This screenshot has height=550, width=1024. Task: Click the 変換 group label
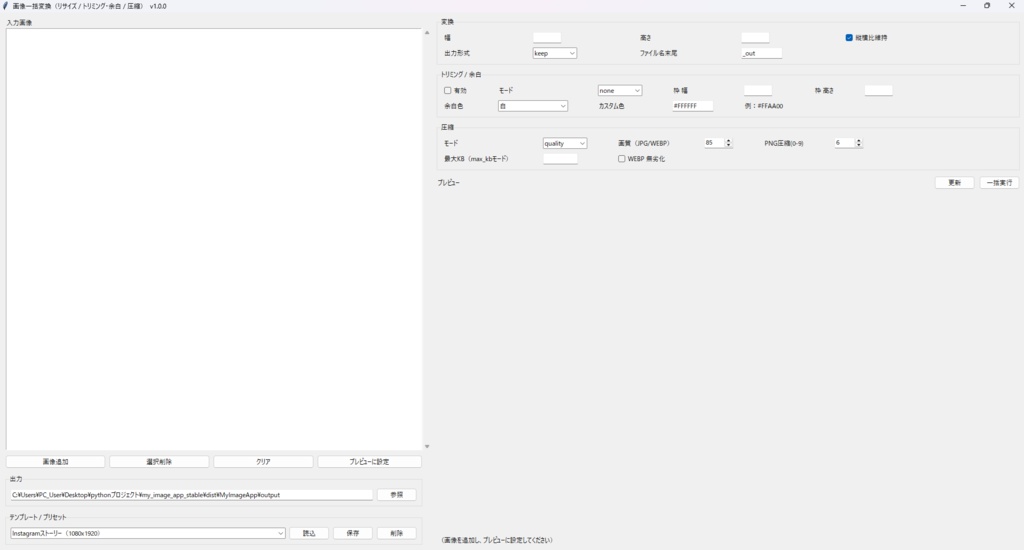(x=447, y=22)
